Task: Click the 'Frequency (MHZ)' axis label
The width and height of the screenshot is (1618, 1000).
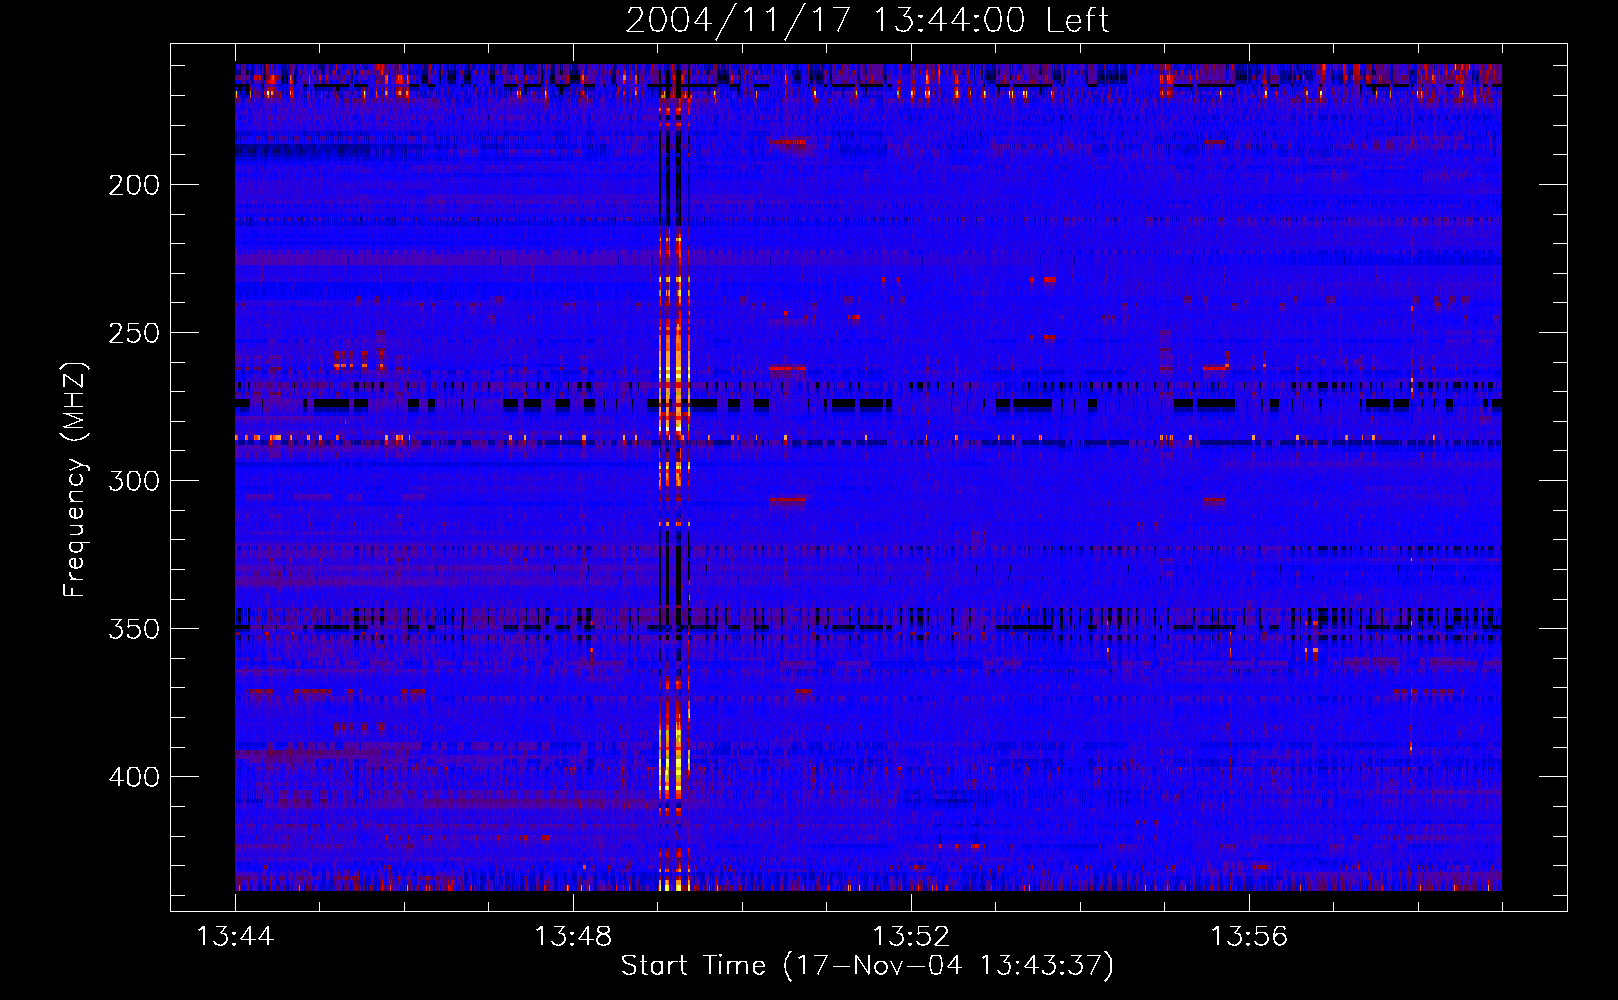Action: [75, 479]
